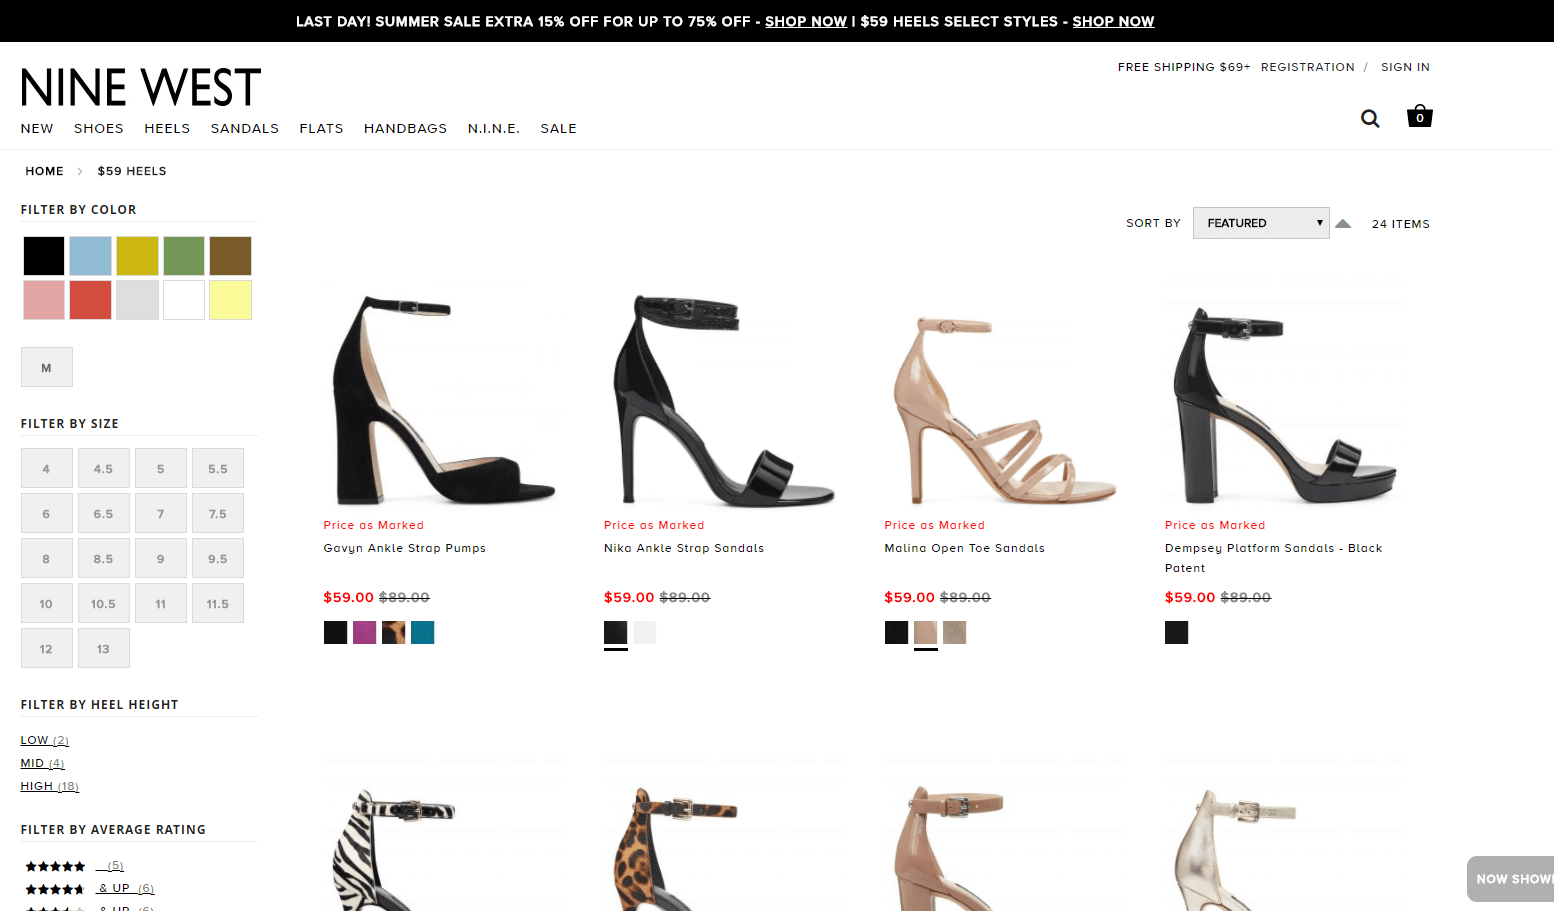Open the SANDALS menu
The image size is (1554, 911).
[x=245, y=129]
